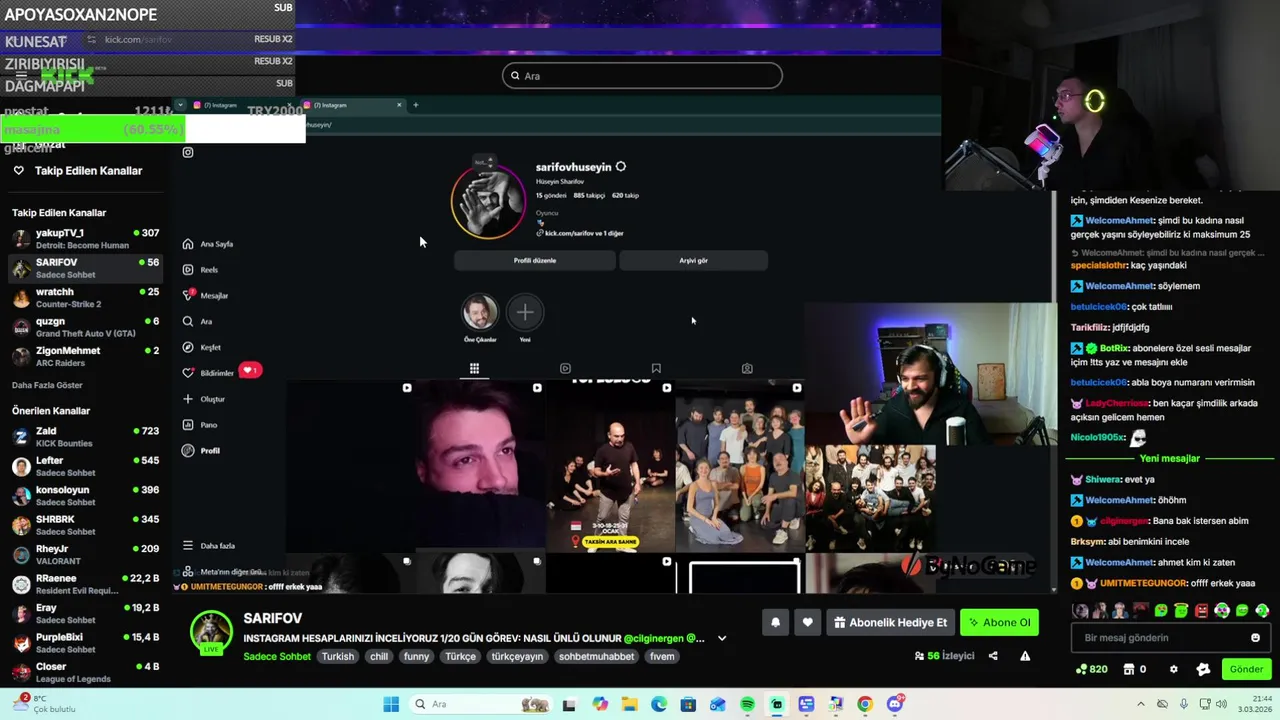
Task: Open wratchh channel in followed list
Action: pos(85,297)
